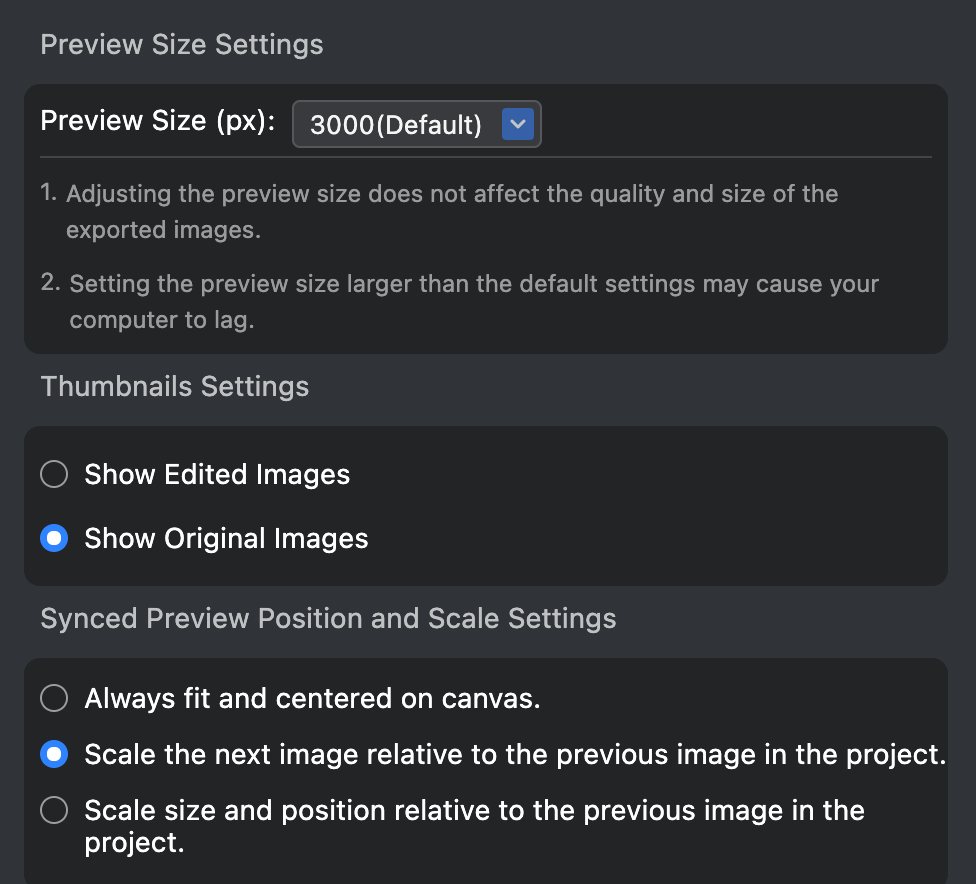Image resolution: width=976 pixels, height=884 pixels.
Task: Click the "Show Edited Images" label text
Action: [x=217, y=474]
